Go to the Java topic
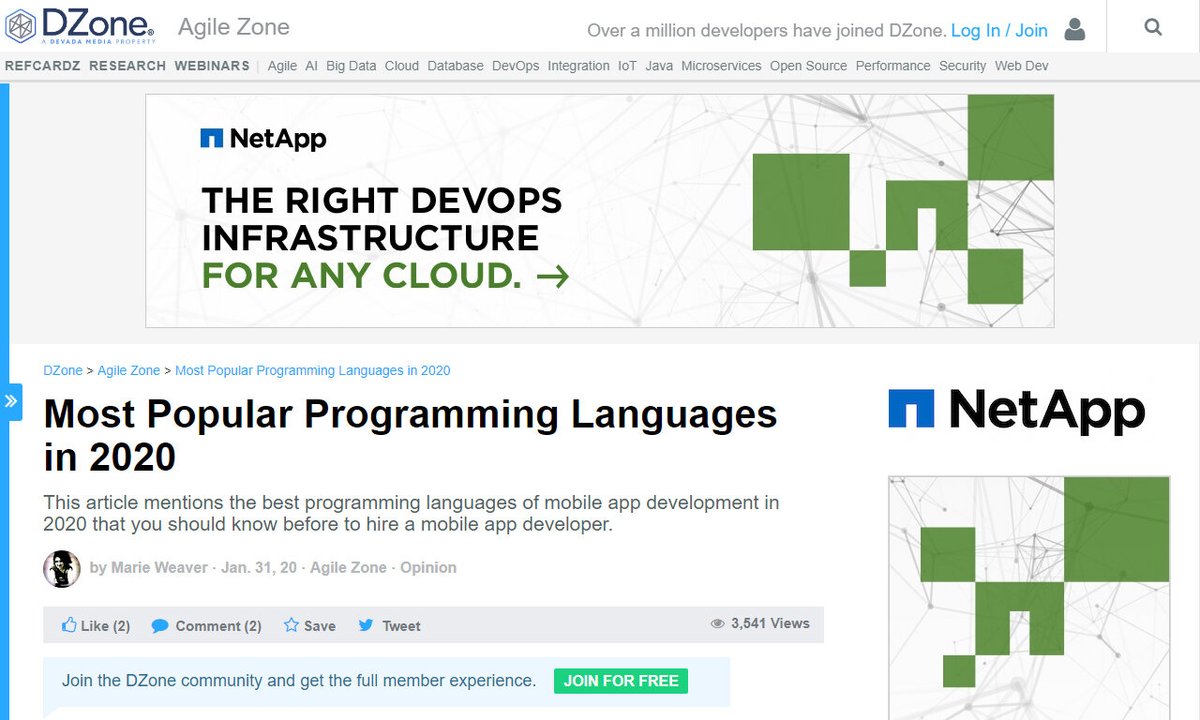1200x720 pixels. (659, 66)
